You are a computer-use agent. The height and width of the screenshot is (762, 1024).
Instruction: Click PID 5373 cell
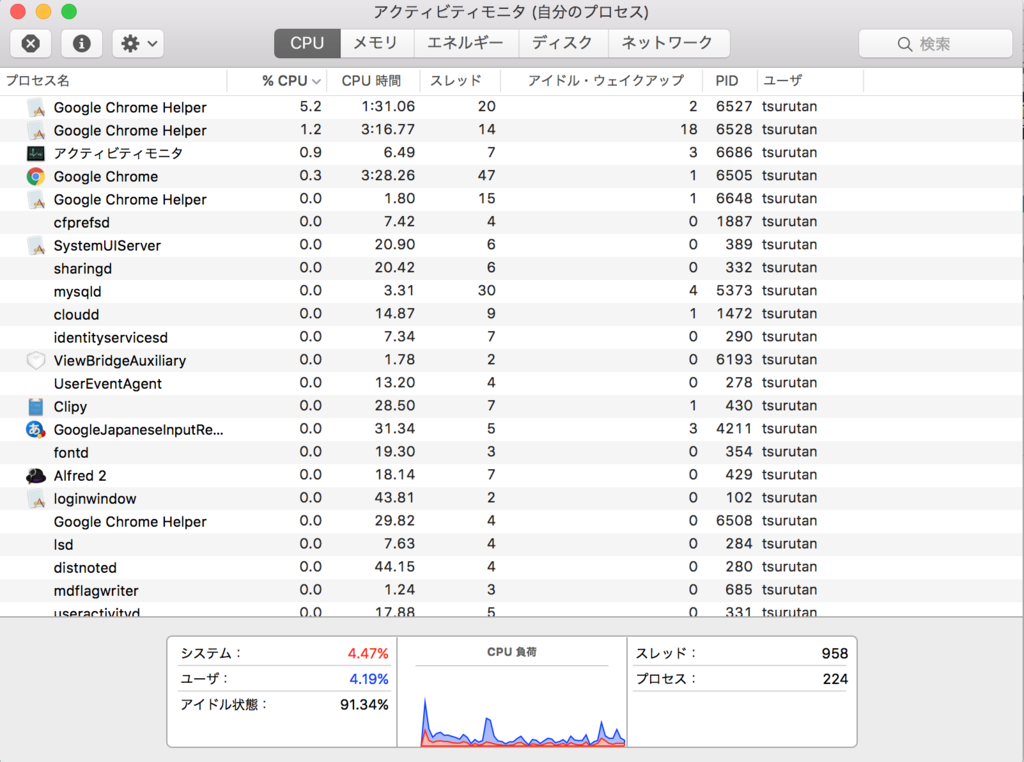click(x=734, y=291)
